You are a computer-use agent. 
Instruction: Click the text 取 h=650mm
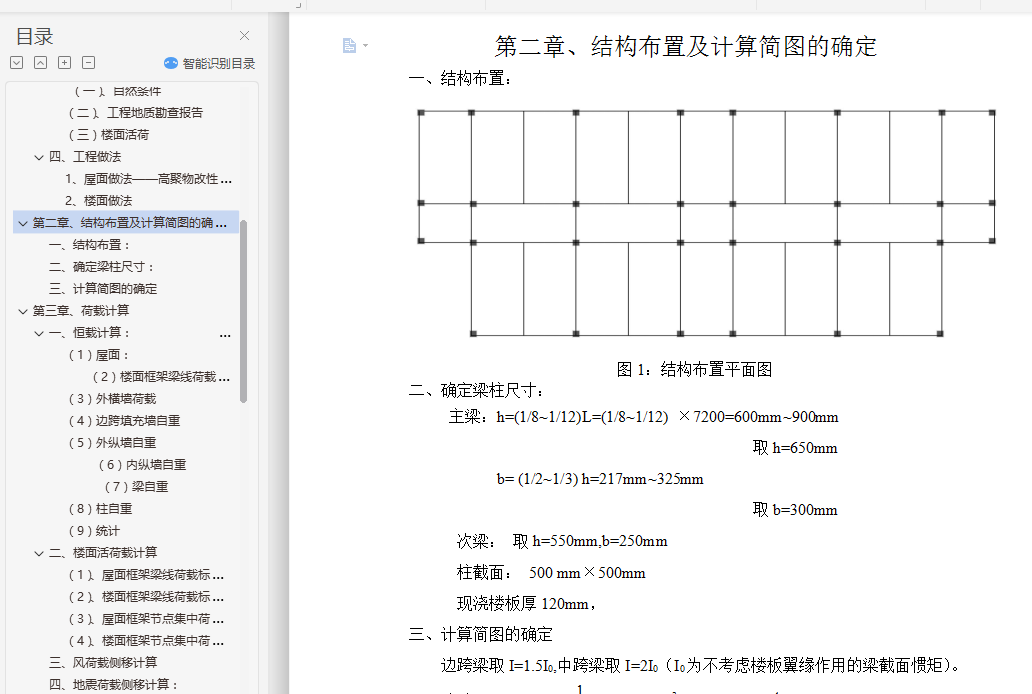795,448
